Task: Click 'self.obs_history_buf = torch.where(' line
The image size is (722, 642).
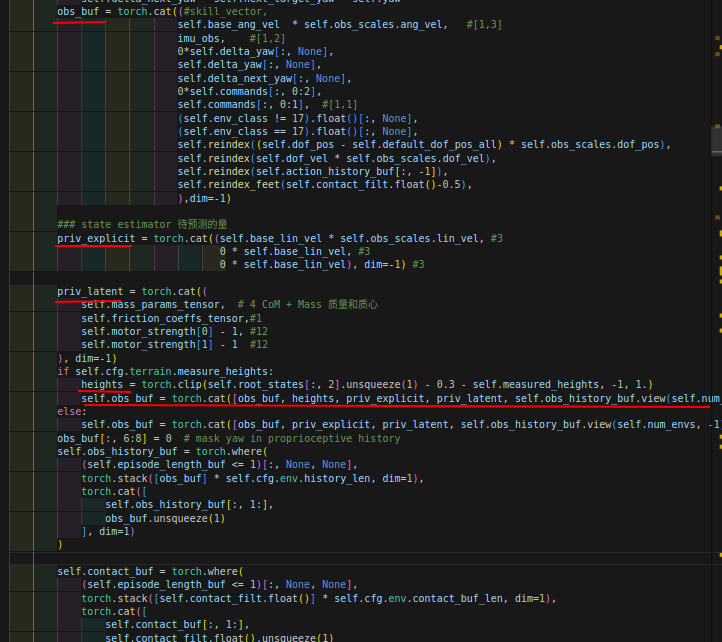Action: click(x=162, y=452)
